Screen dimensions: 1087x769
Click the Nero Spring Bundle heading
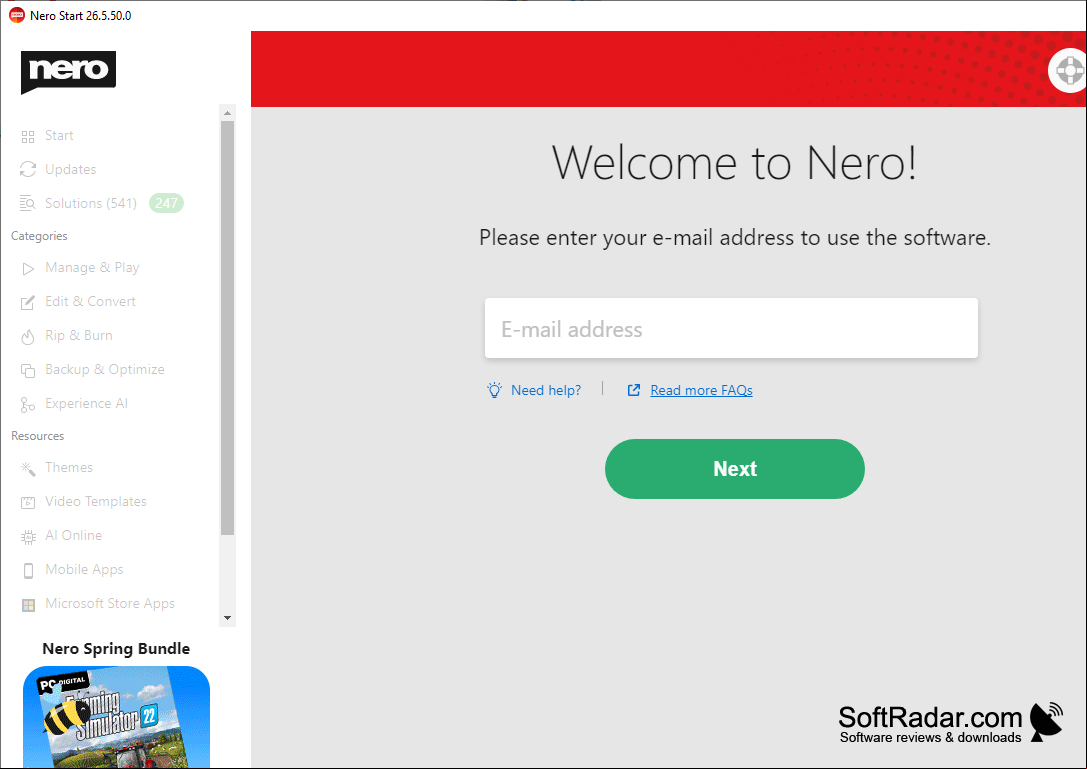click(116, 649)
